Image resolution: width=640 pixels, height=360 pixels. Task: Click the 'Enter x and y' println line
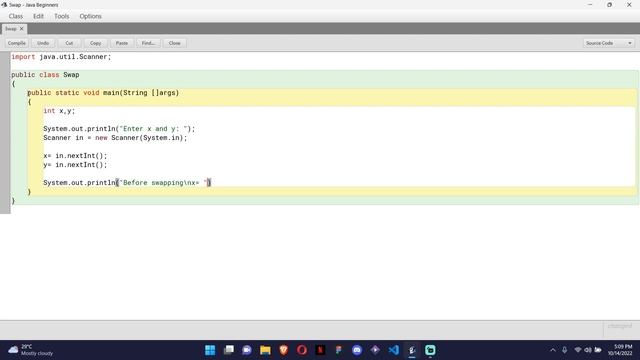point(119,129)
